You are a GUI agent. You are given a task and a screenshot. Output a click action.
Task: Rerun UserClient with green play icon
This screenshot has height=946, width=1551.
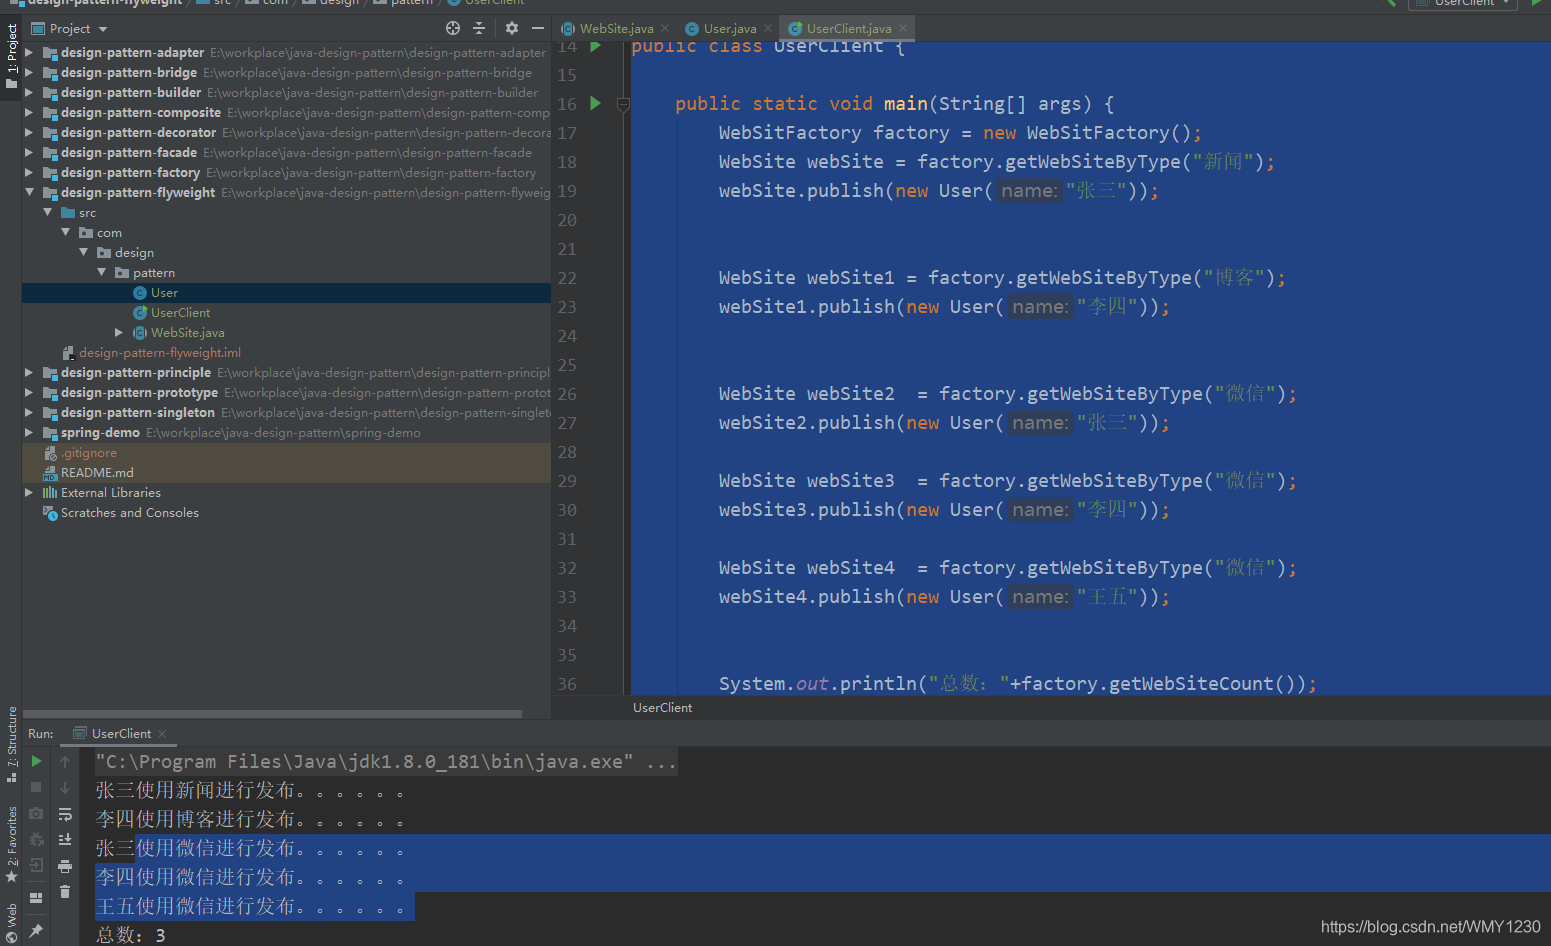[37, 761]
